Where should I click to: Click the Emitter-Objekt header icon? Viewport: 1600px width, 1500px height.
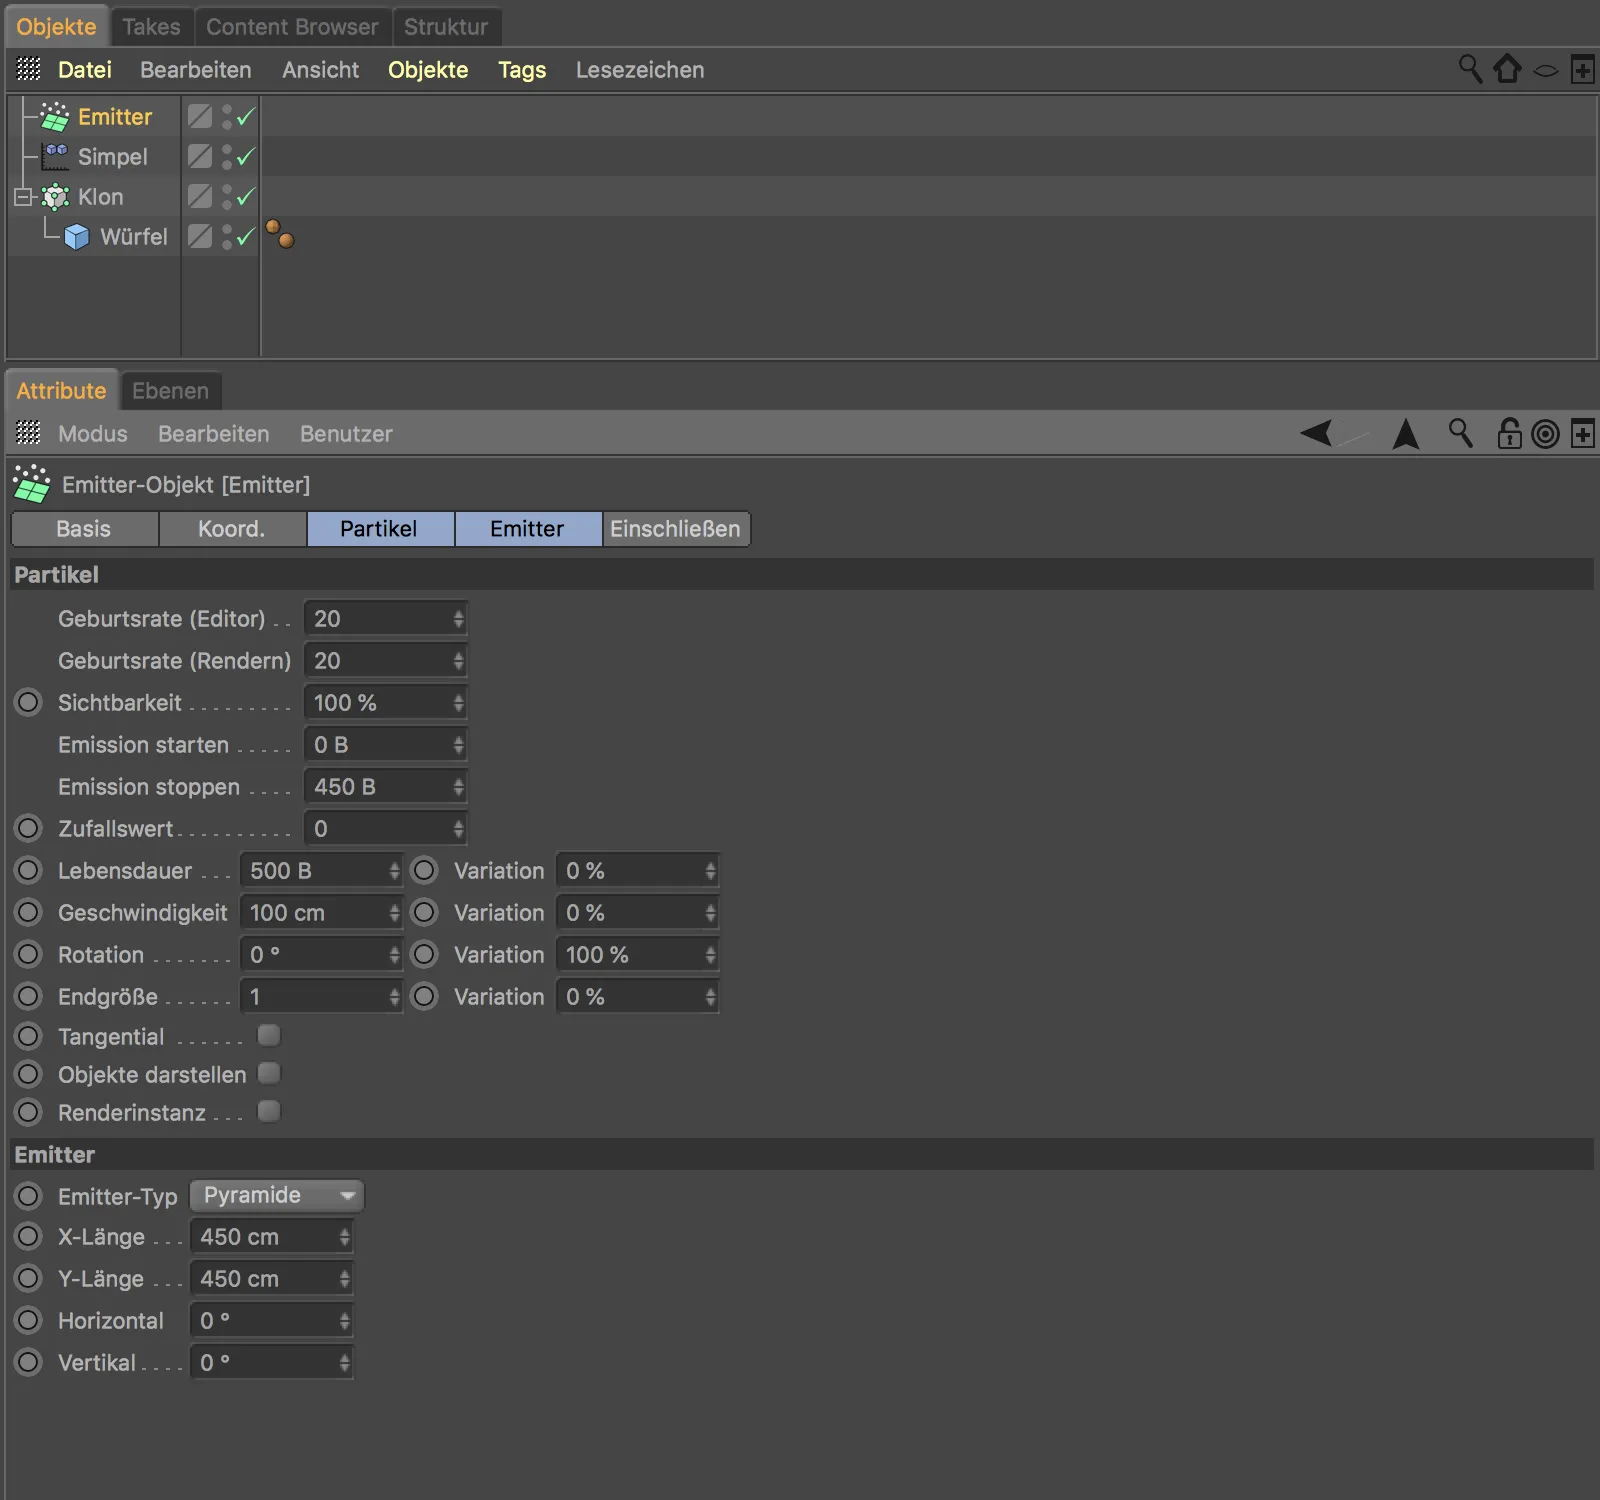pyautogui.click(x=31, y=484)
